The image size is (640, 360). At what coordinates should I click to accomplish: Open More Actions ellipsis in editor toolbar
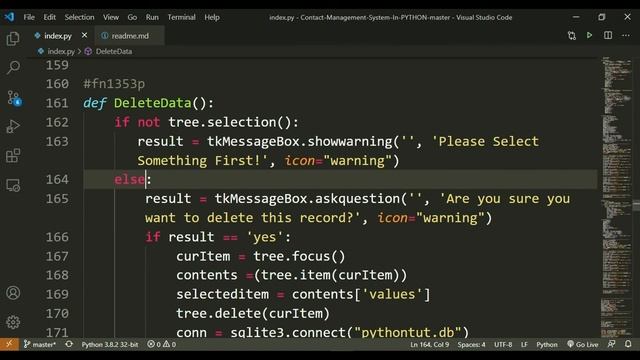coord(626,36)
